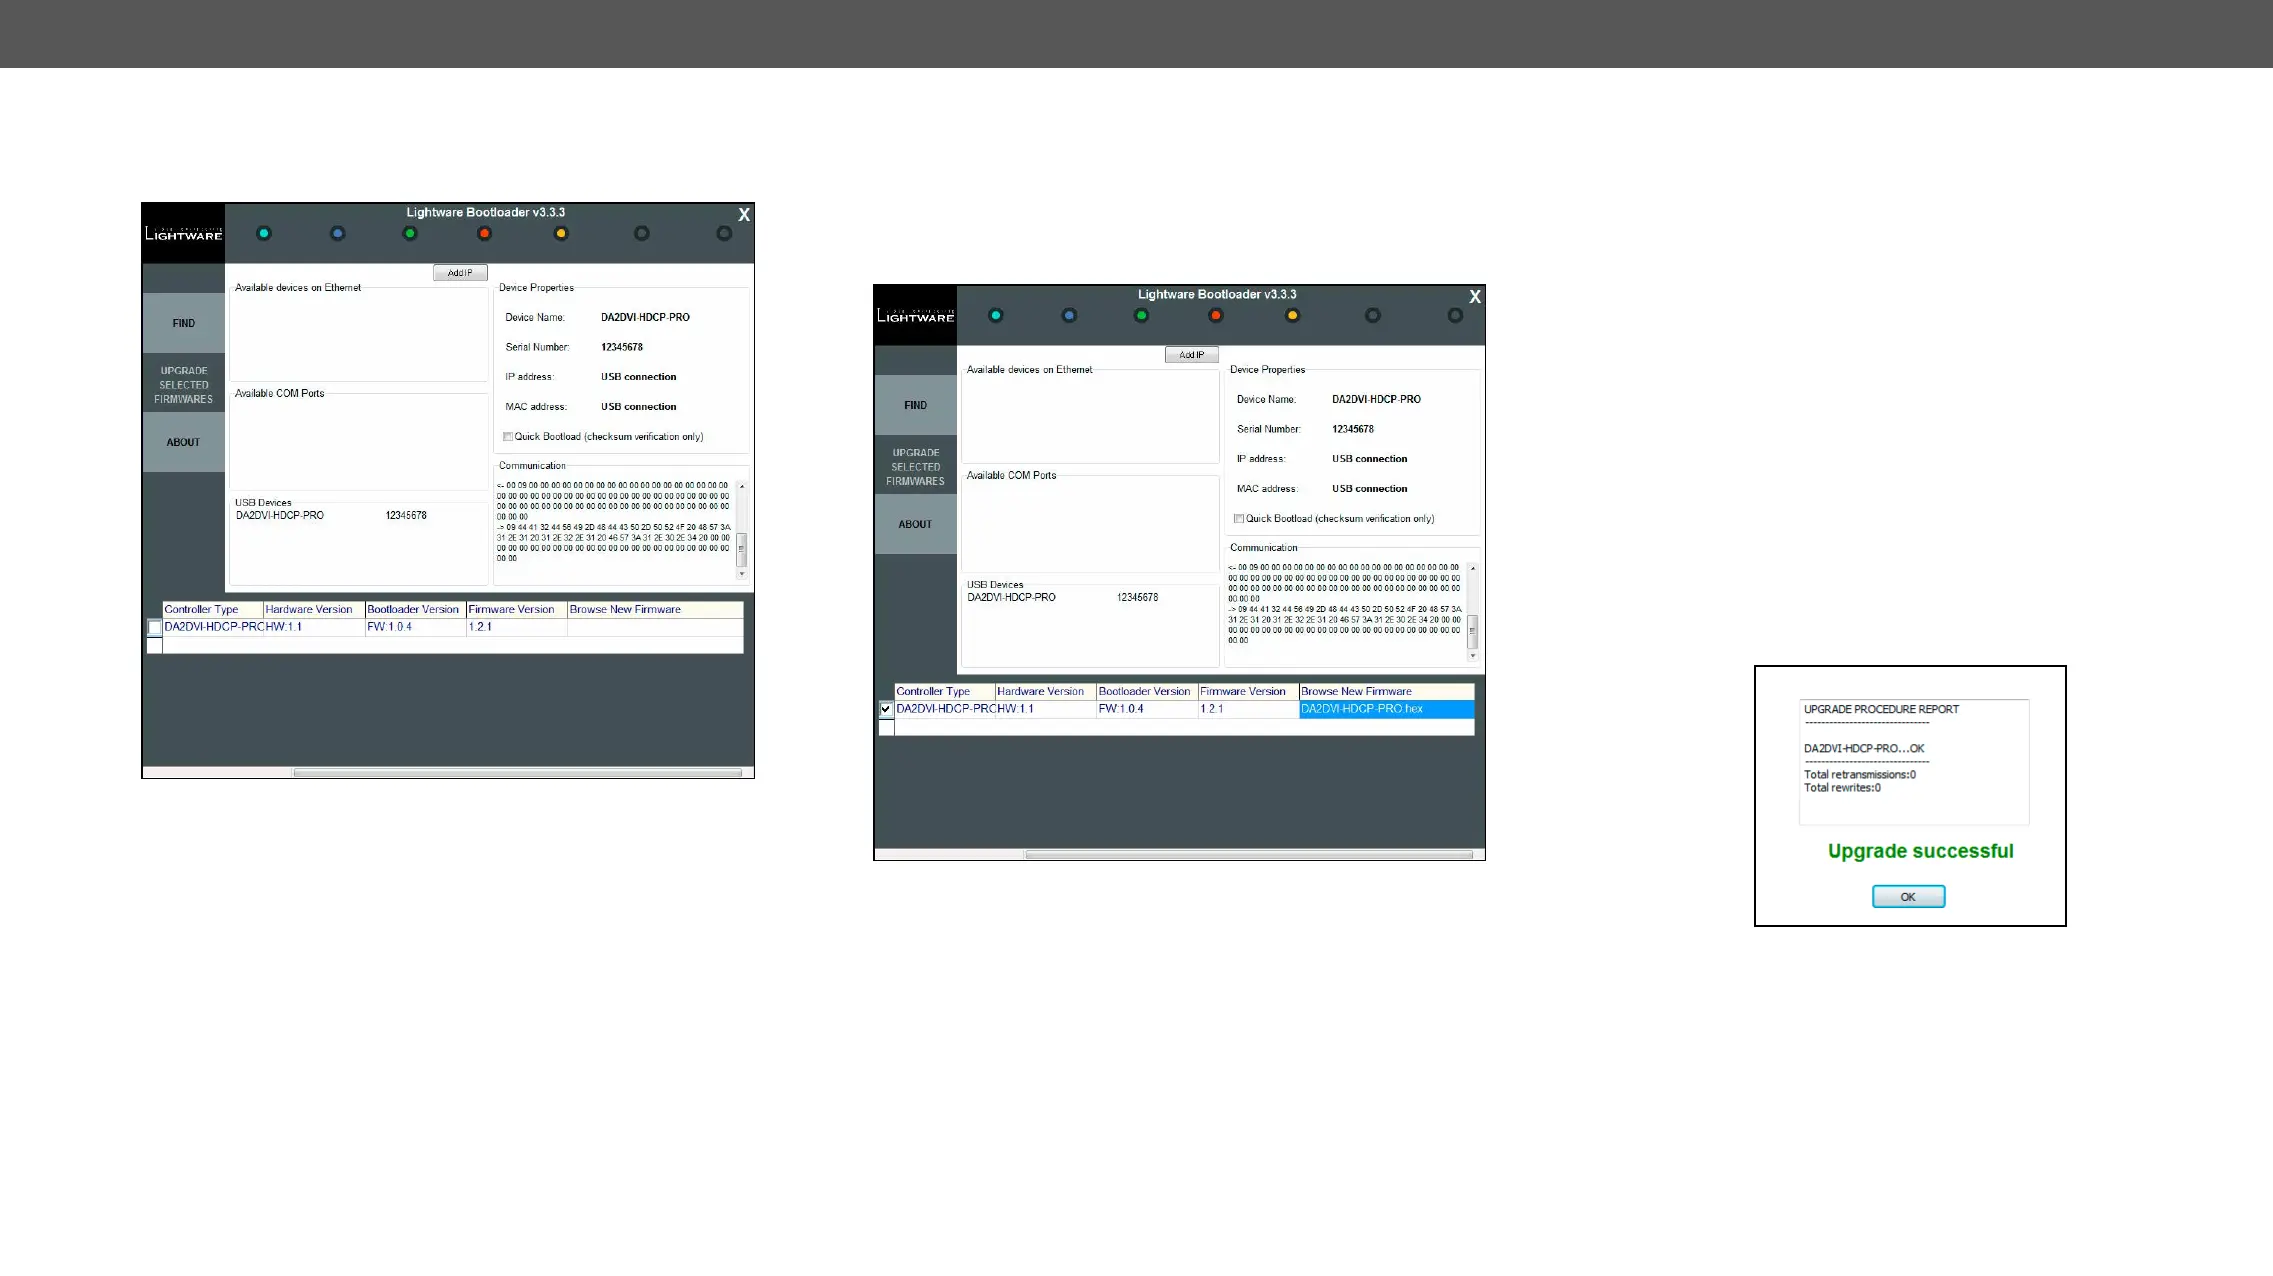This screenshot has width=2273, height=1276.
Task: Click the yellow status LED in right window
Action: pyautogui.click(x=1293, y=316)
